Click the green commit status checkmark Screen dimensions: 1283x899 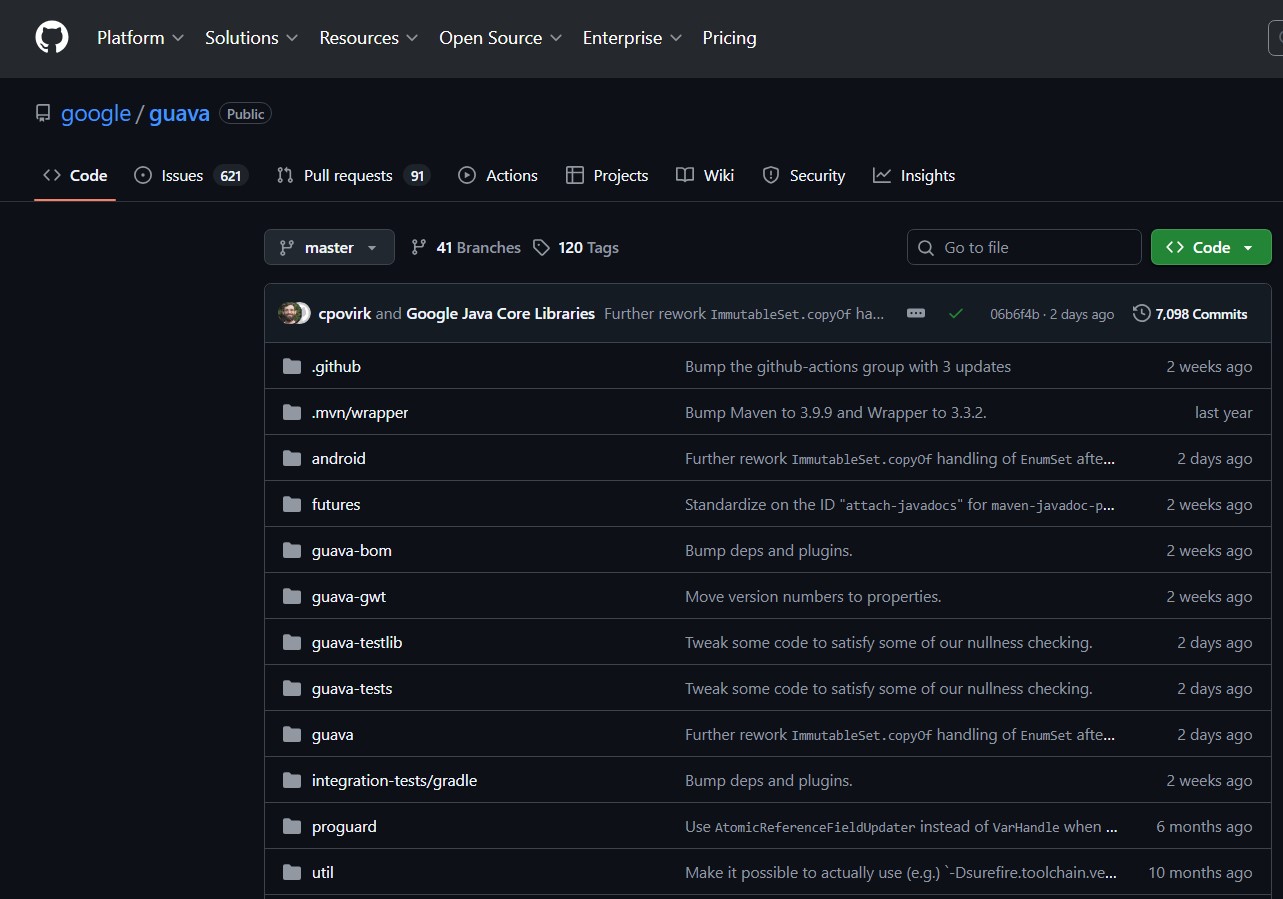pos(955,314)
